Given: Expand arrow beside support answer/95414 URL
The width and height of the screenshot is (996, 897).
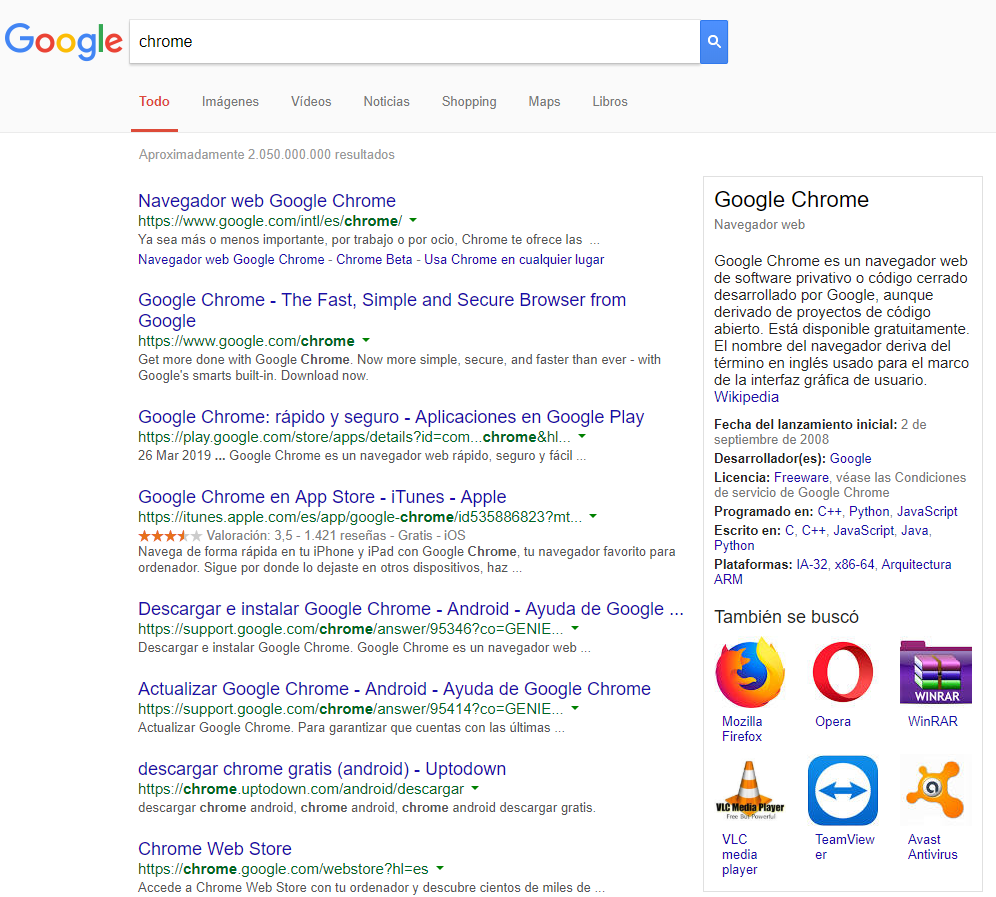Looking at the screenshot, I should (x=575, y=708).
